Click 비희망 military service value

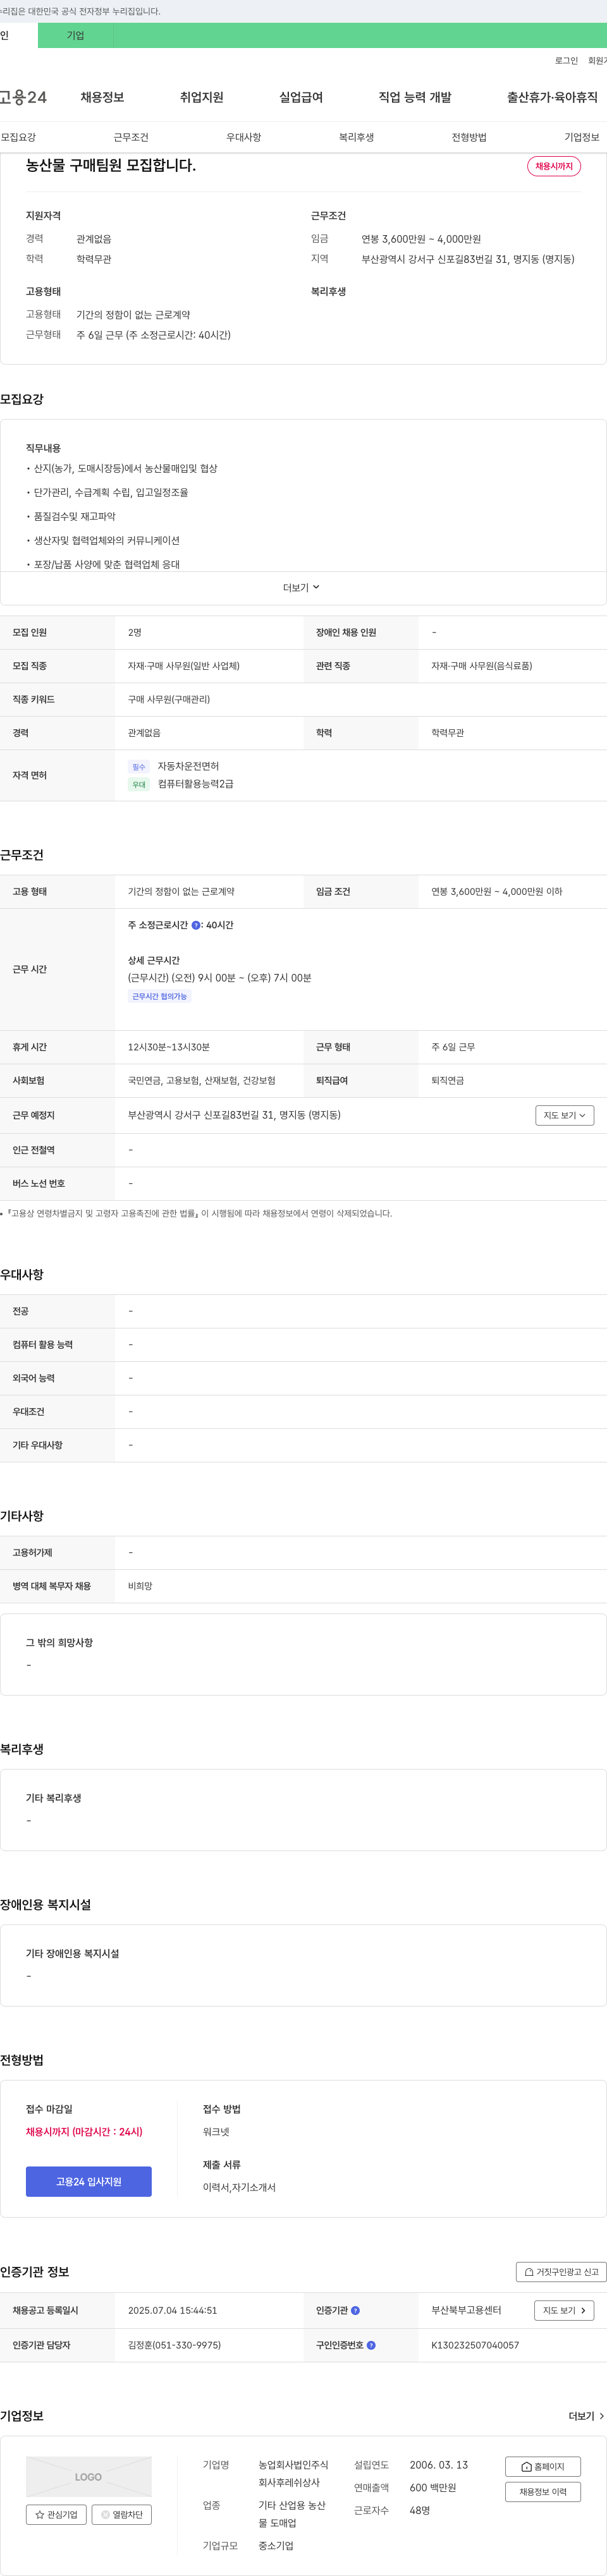tap(140, 1586)
